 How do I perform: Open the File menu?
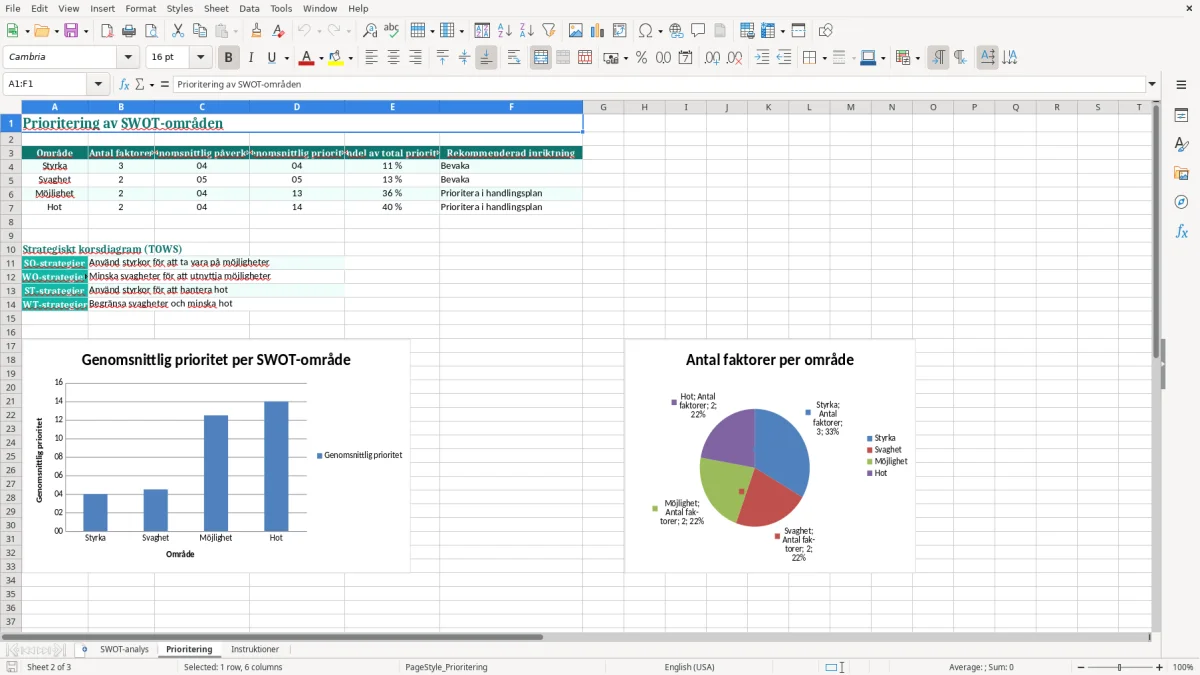click(12, 8)
